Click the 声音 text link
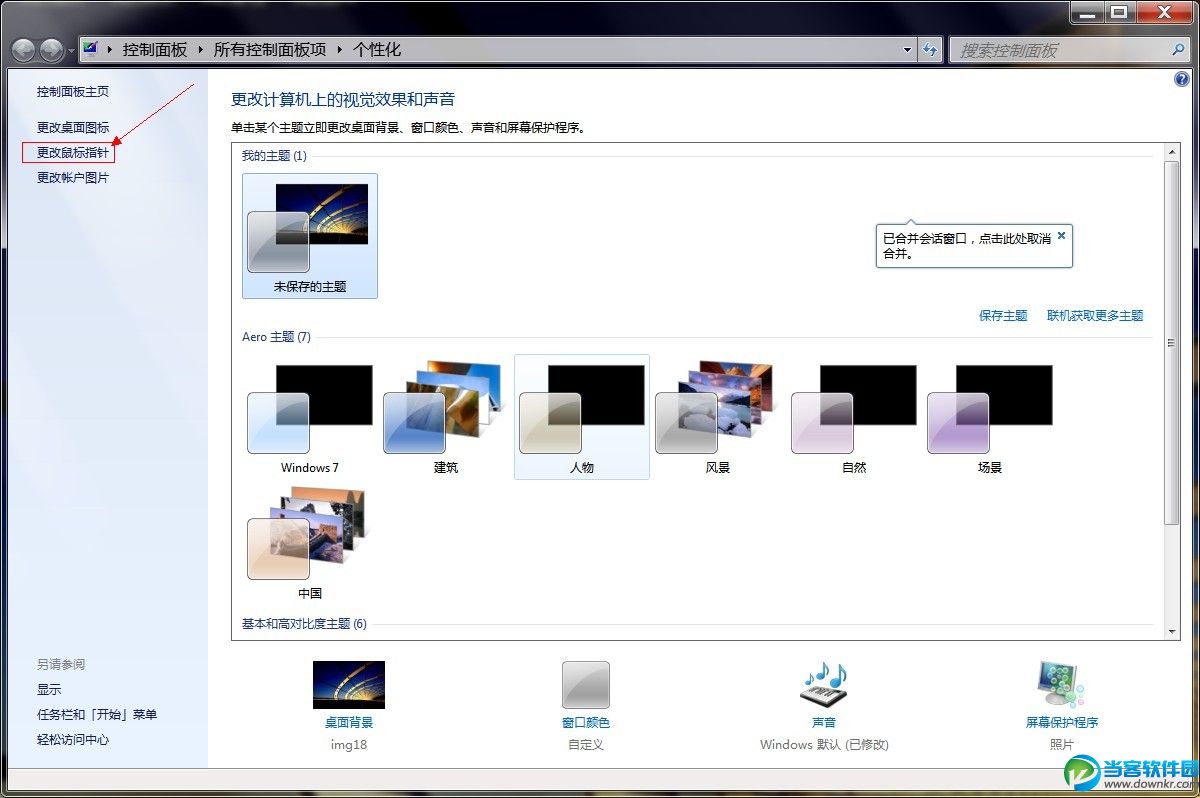 tap(824, 722)
